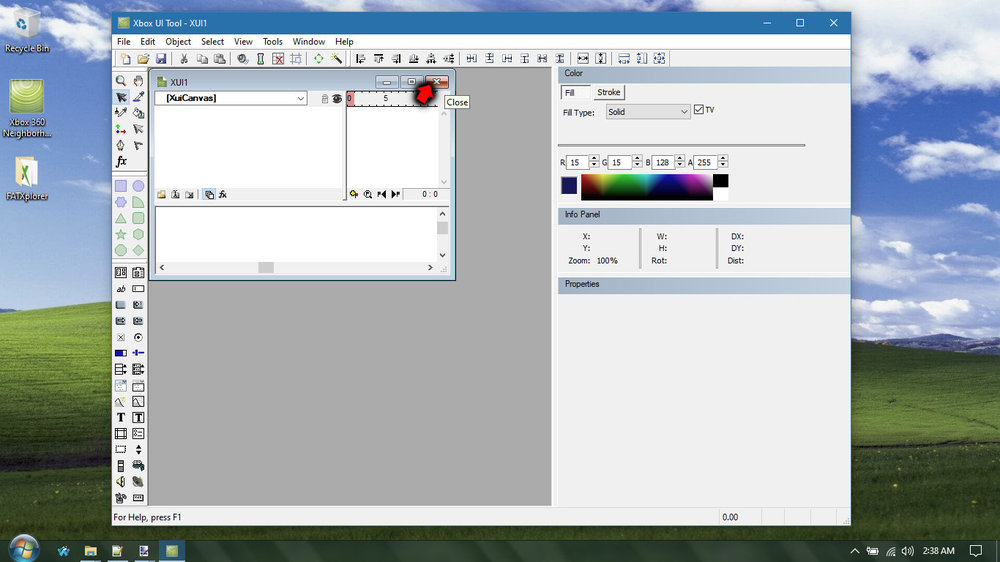
Task: Select the Radio button control tool
Action: pos(138,337)
